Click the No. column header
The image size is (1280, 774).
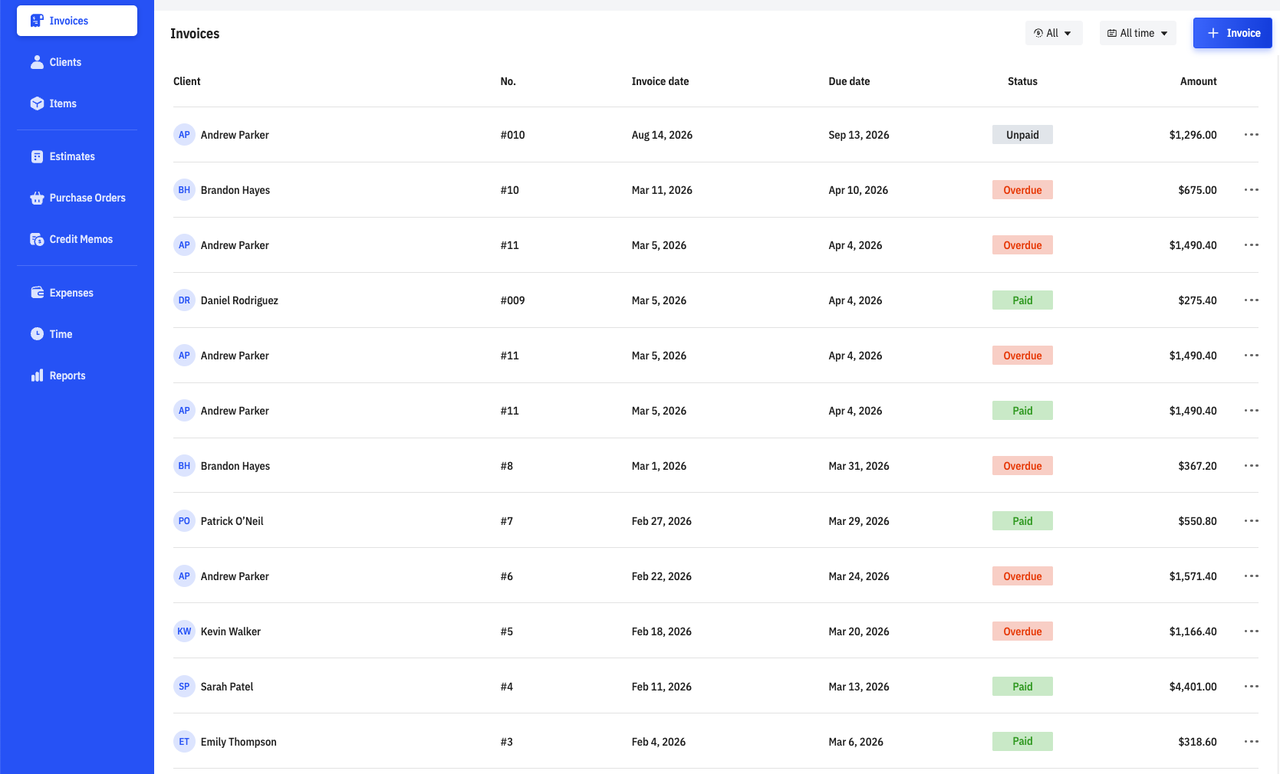(x=508, y=82)
